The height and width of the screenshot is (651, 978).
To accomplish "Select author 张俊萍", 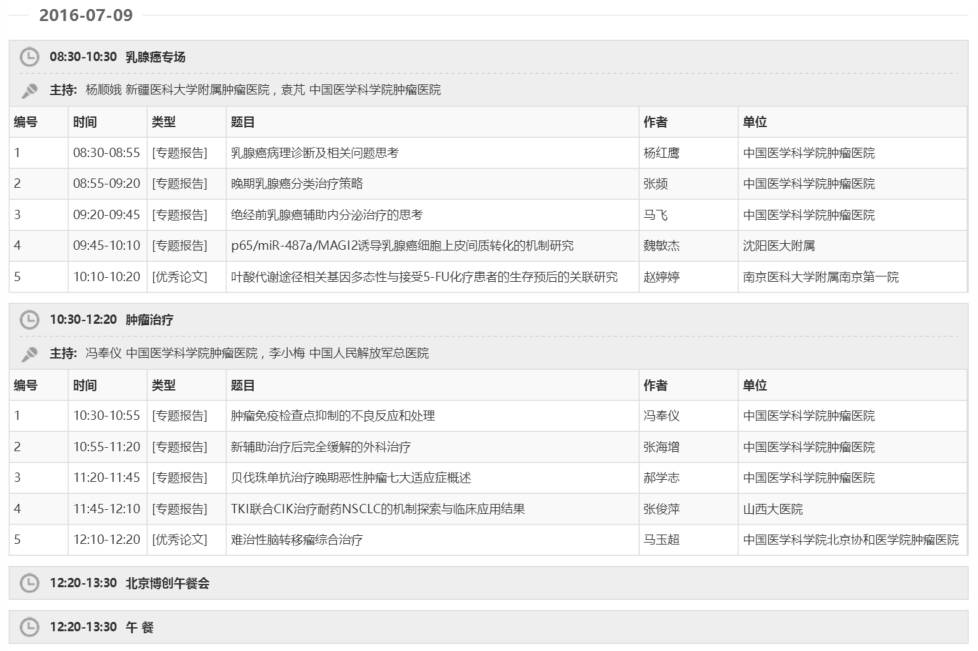I will [x=662, y=509].
